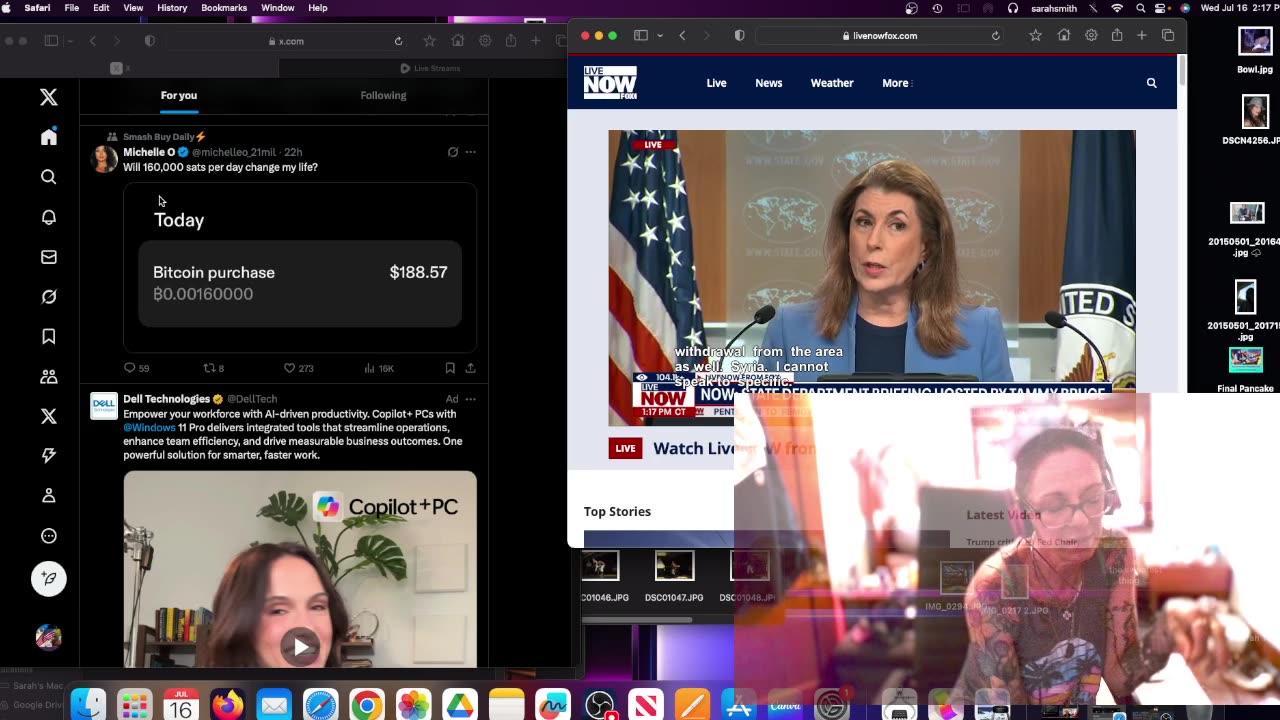Launch Google Chrome from the Dock

[367, 705]
